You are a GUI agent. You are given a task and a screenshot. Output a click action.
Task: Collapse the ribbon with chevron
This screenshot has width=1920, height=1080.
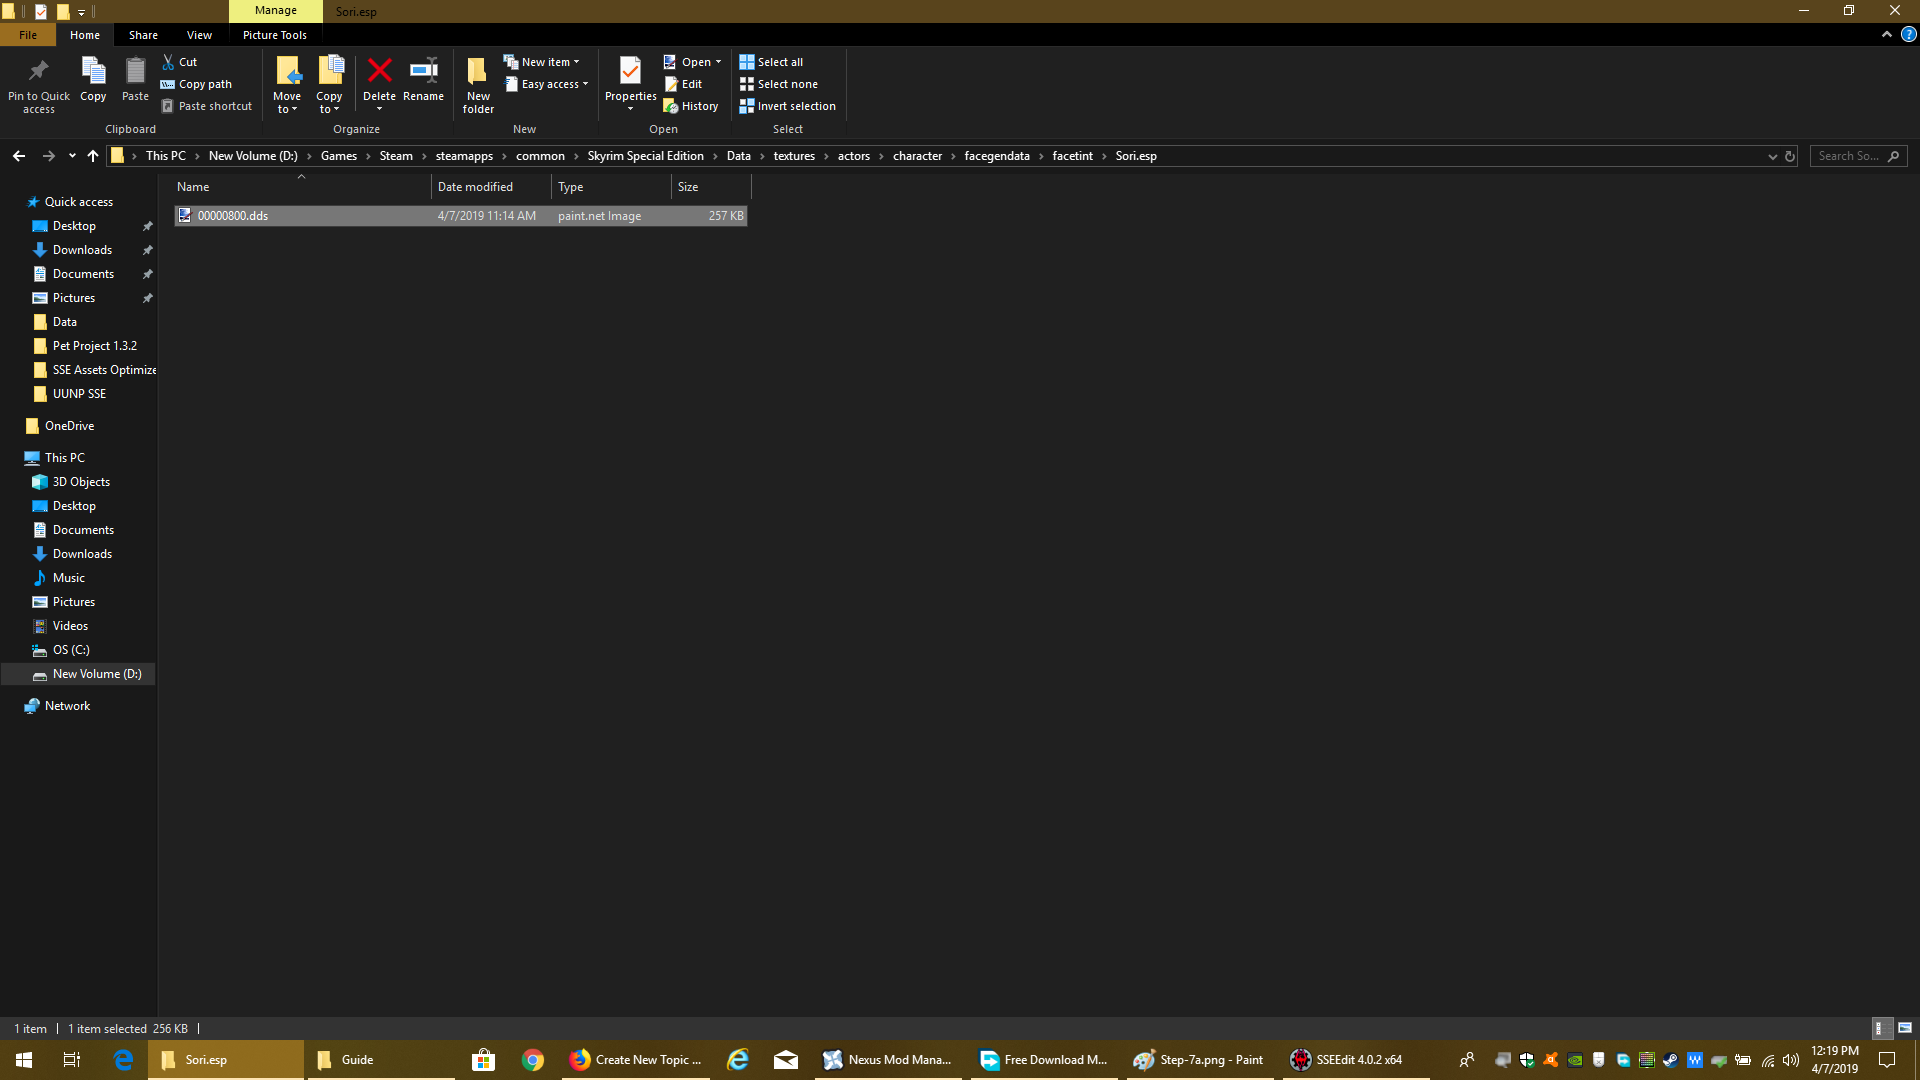coord(1887,34)
